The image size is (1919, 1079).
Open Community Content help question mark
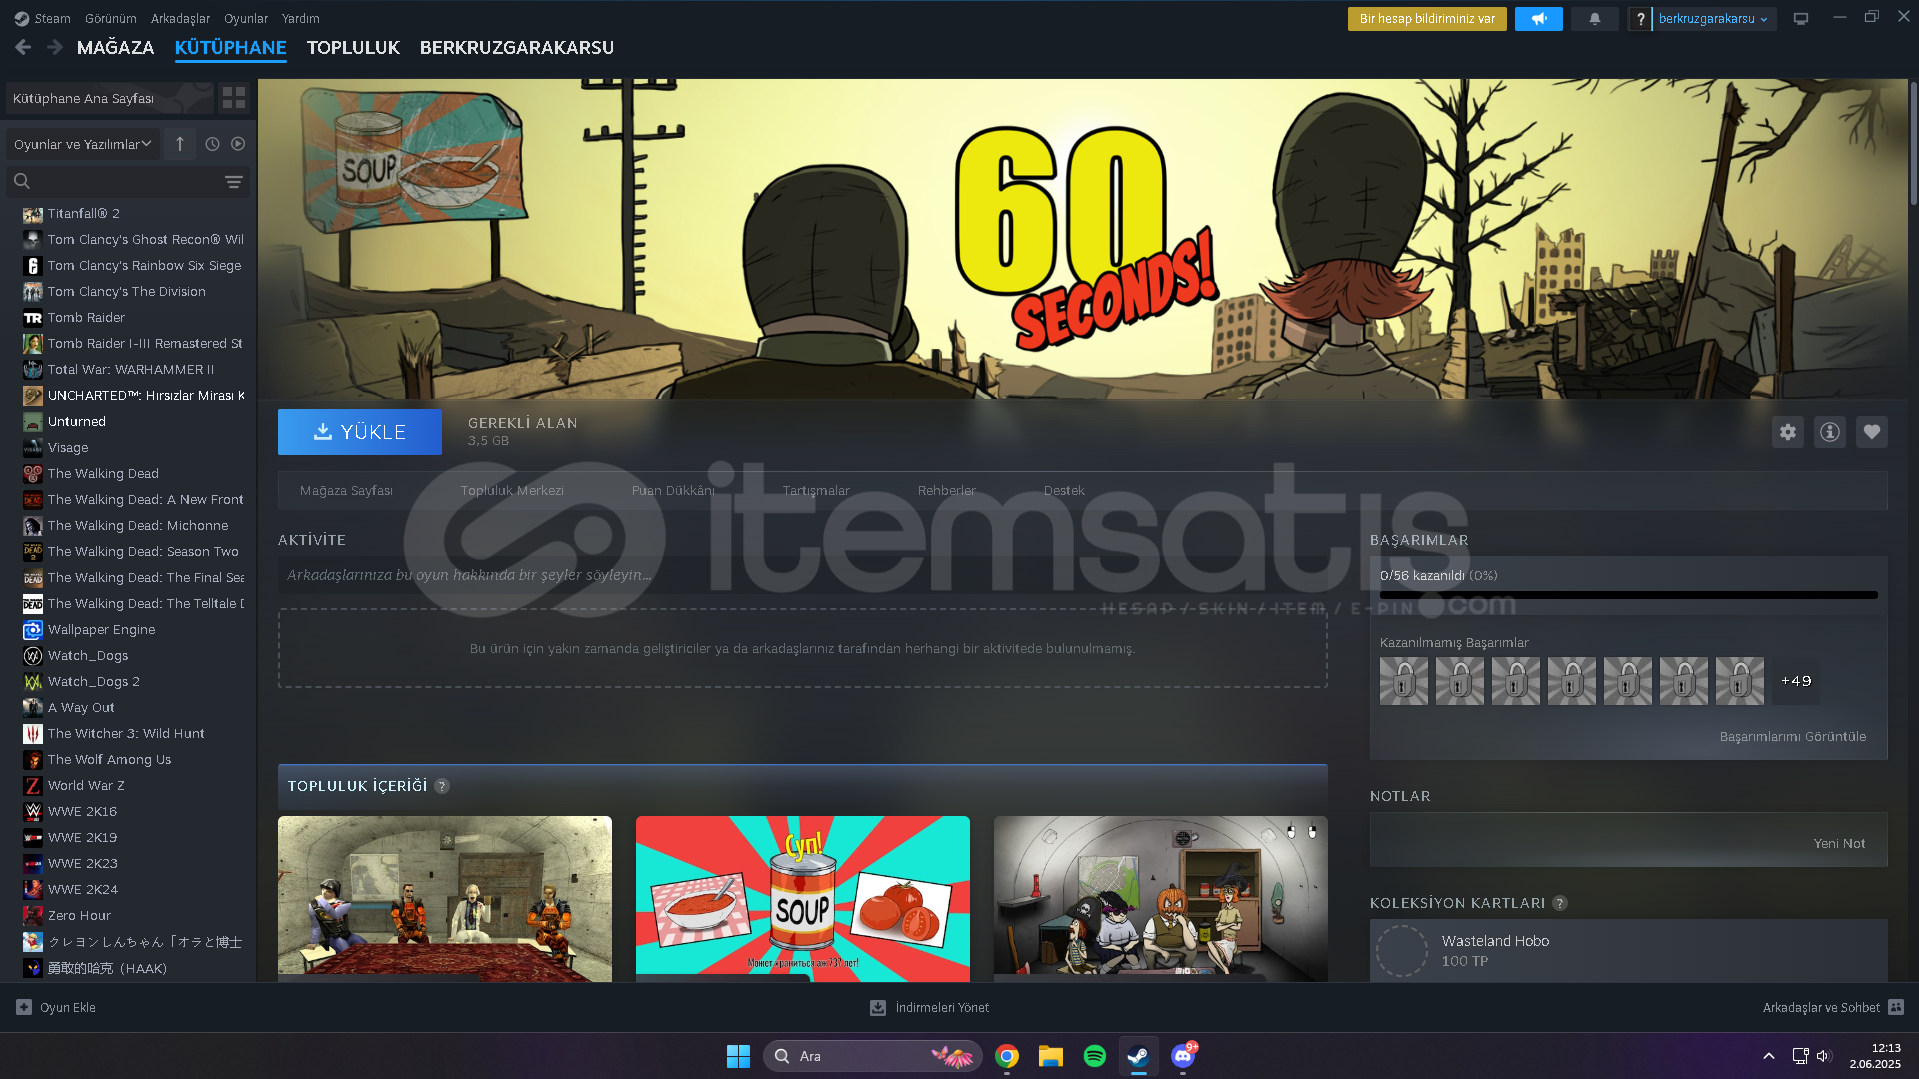[x=442, y=786]
